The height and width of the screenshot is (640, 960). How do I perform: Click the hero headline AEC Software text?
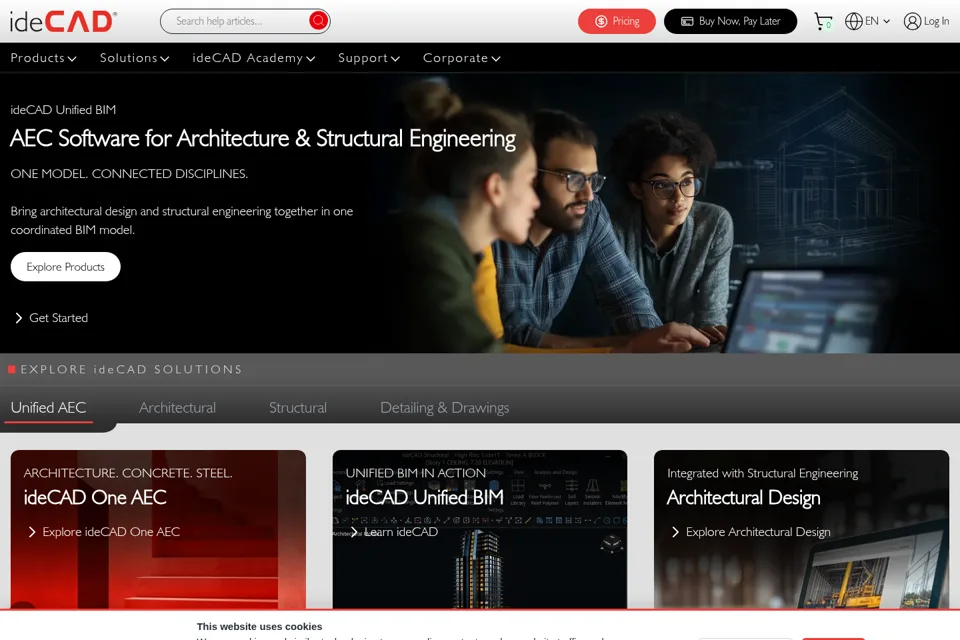point(263,139)
